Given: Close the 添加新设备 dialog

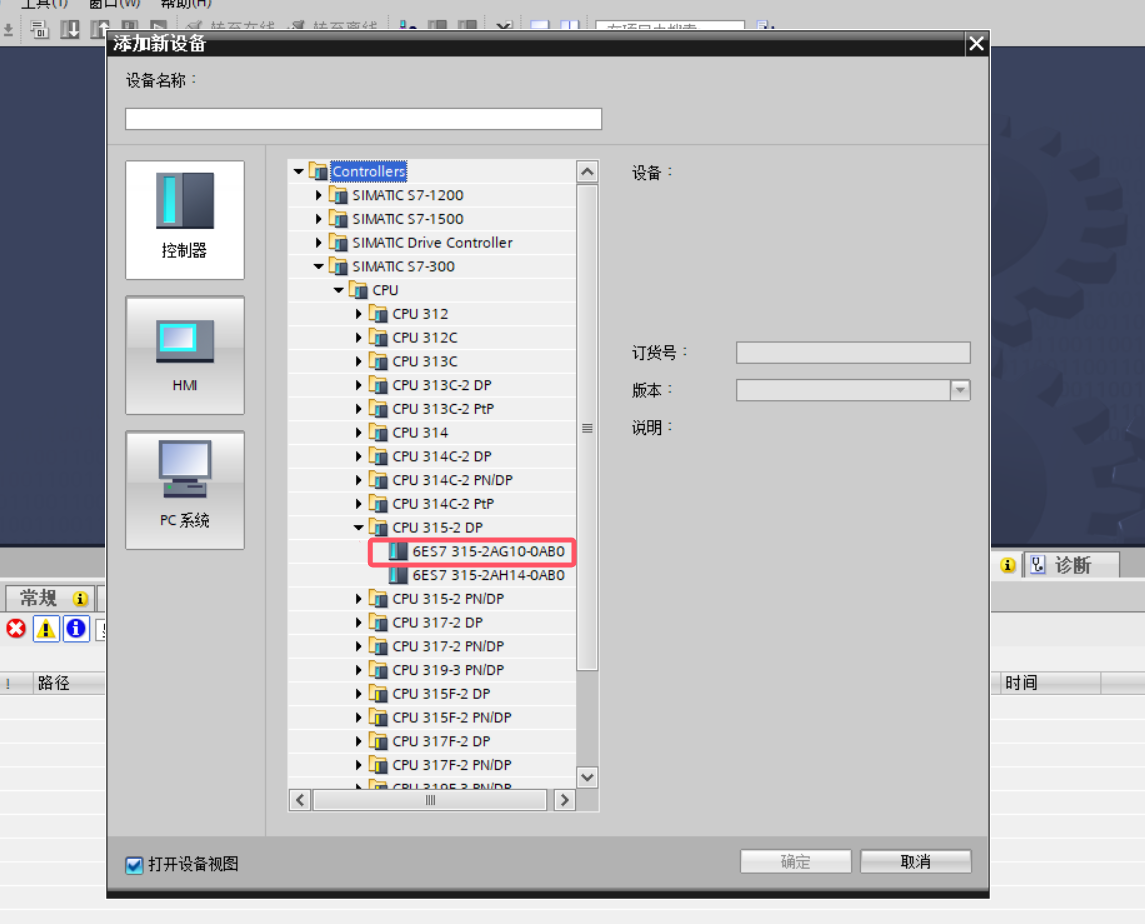Looking at the screenshot, I should (x=976, y=44).
